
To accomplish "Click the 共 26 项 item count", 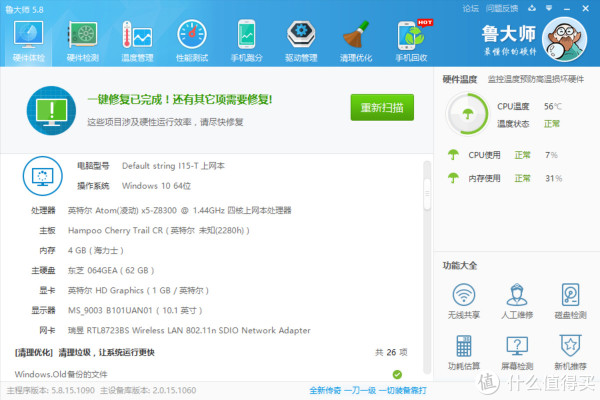I will pyautogui.click(x=391, y=352).
